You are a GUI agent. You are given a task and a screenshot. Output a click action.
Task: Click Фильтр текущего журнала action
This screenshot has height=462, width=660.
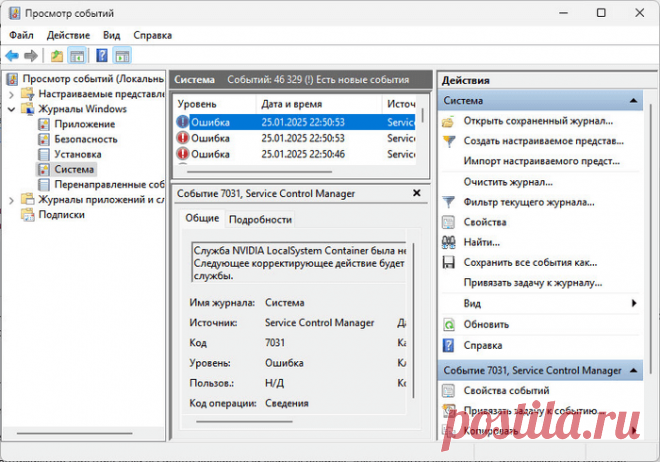pos(529,202)
